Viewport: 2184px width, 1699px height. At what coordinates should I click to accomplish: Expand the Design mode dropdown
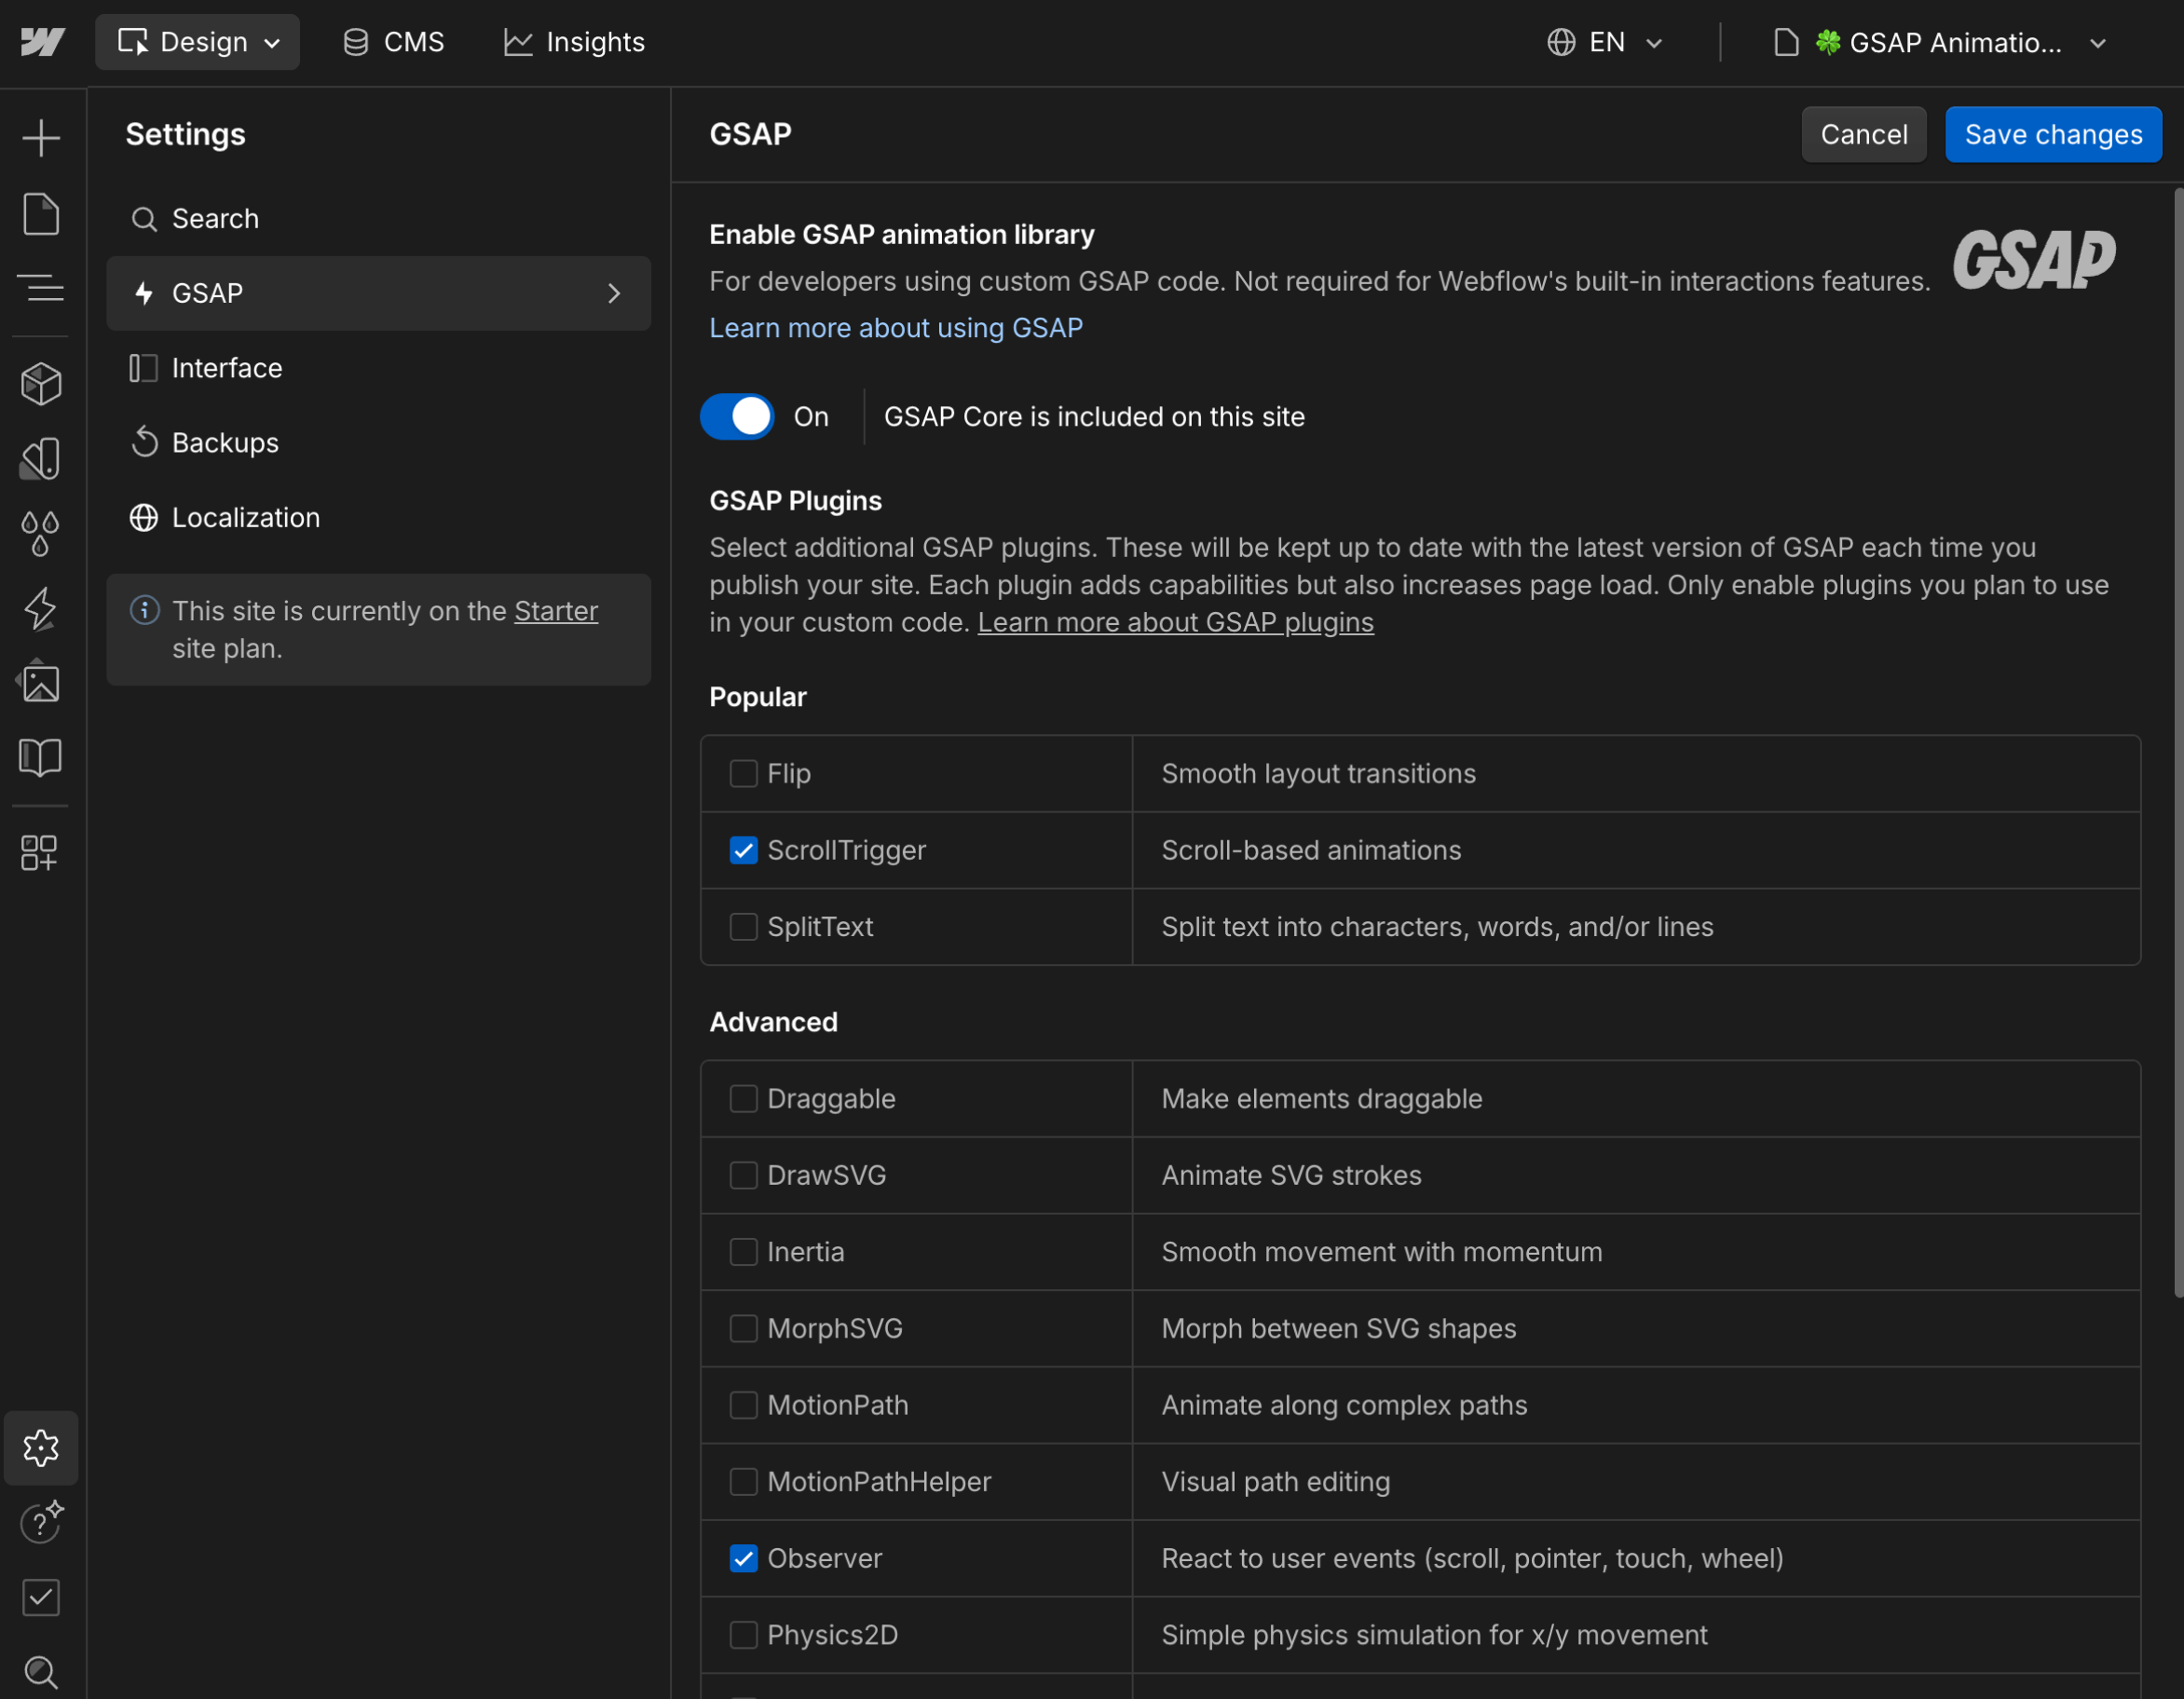[x=197, y=42]
